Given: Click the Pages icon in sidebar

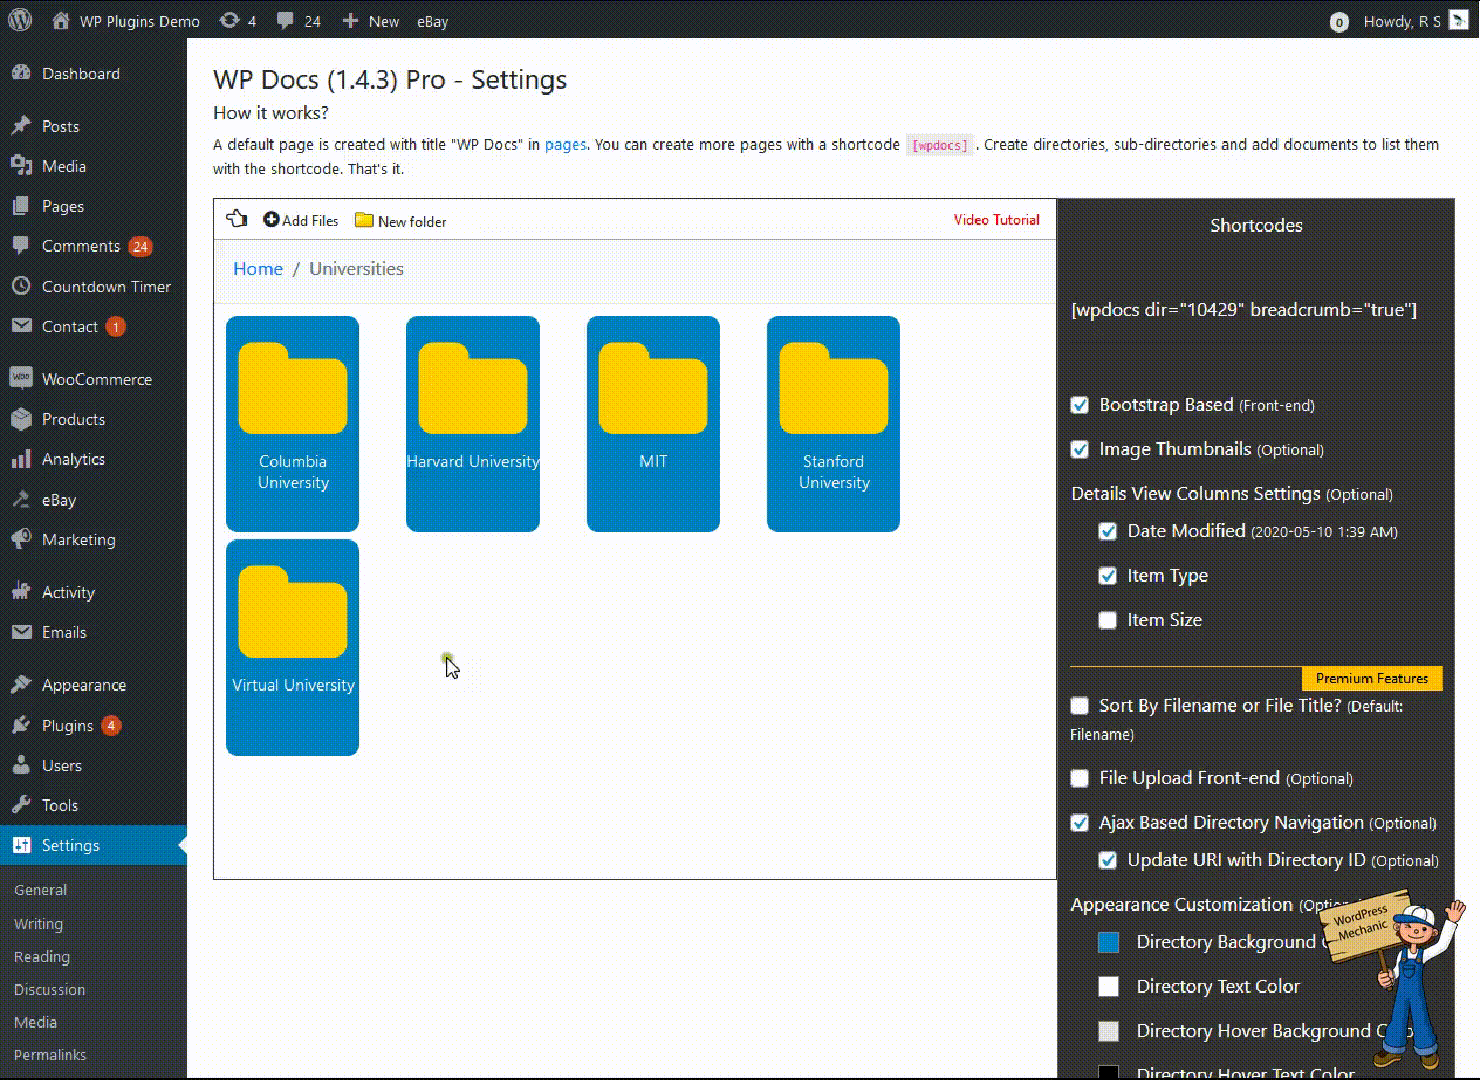Looking at the screenshot, I should coord(21,206).
